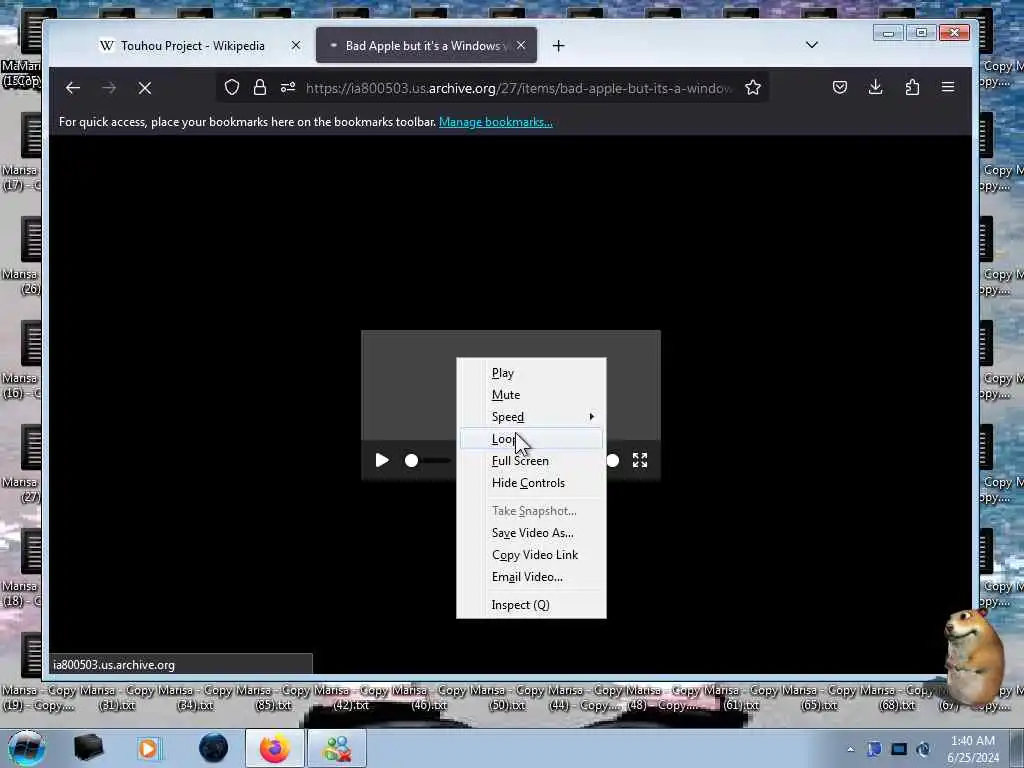Toggle Loop in the context menu
The height and width of the screenshot is (768, 1024).
pos(531,439)
